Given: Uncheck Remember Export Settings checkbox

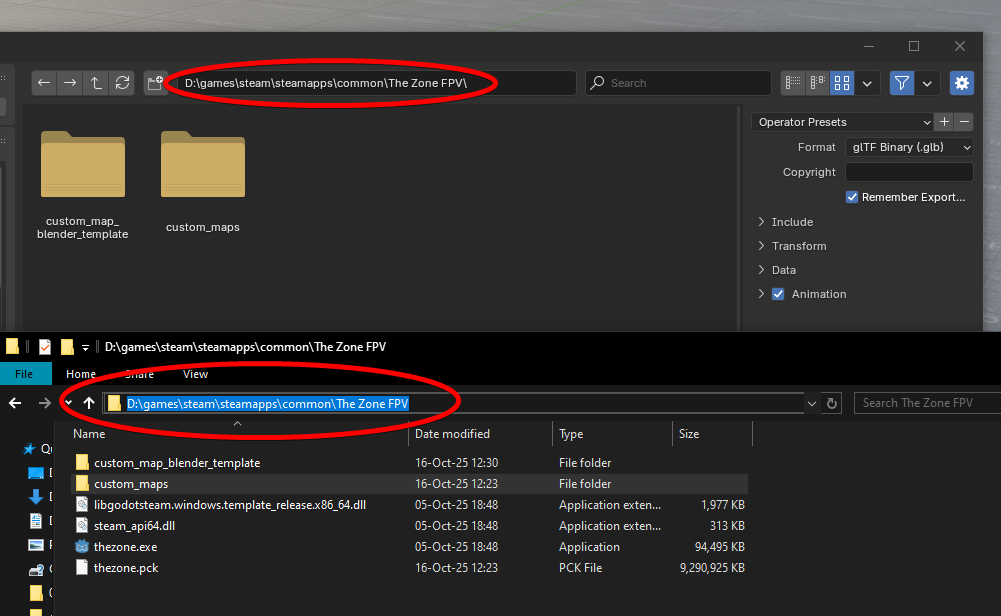Looking at the screenshot, I should point(852,197).
